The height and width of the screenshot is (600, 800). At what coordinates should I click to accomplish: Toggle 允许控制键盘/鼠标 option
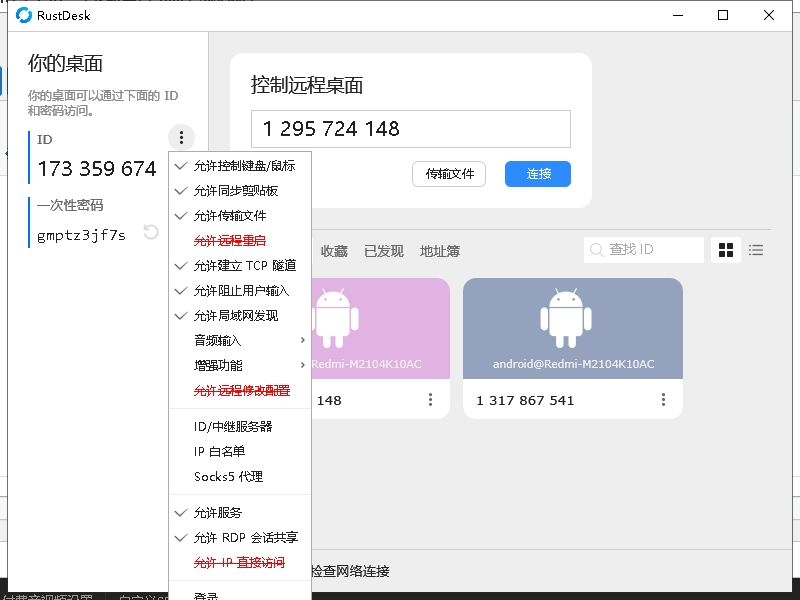click(240, 166)
